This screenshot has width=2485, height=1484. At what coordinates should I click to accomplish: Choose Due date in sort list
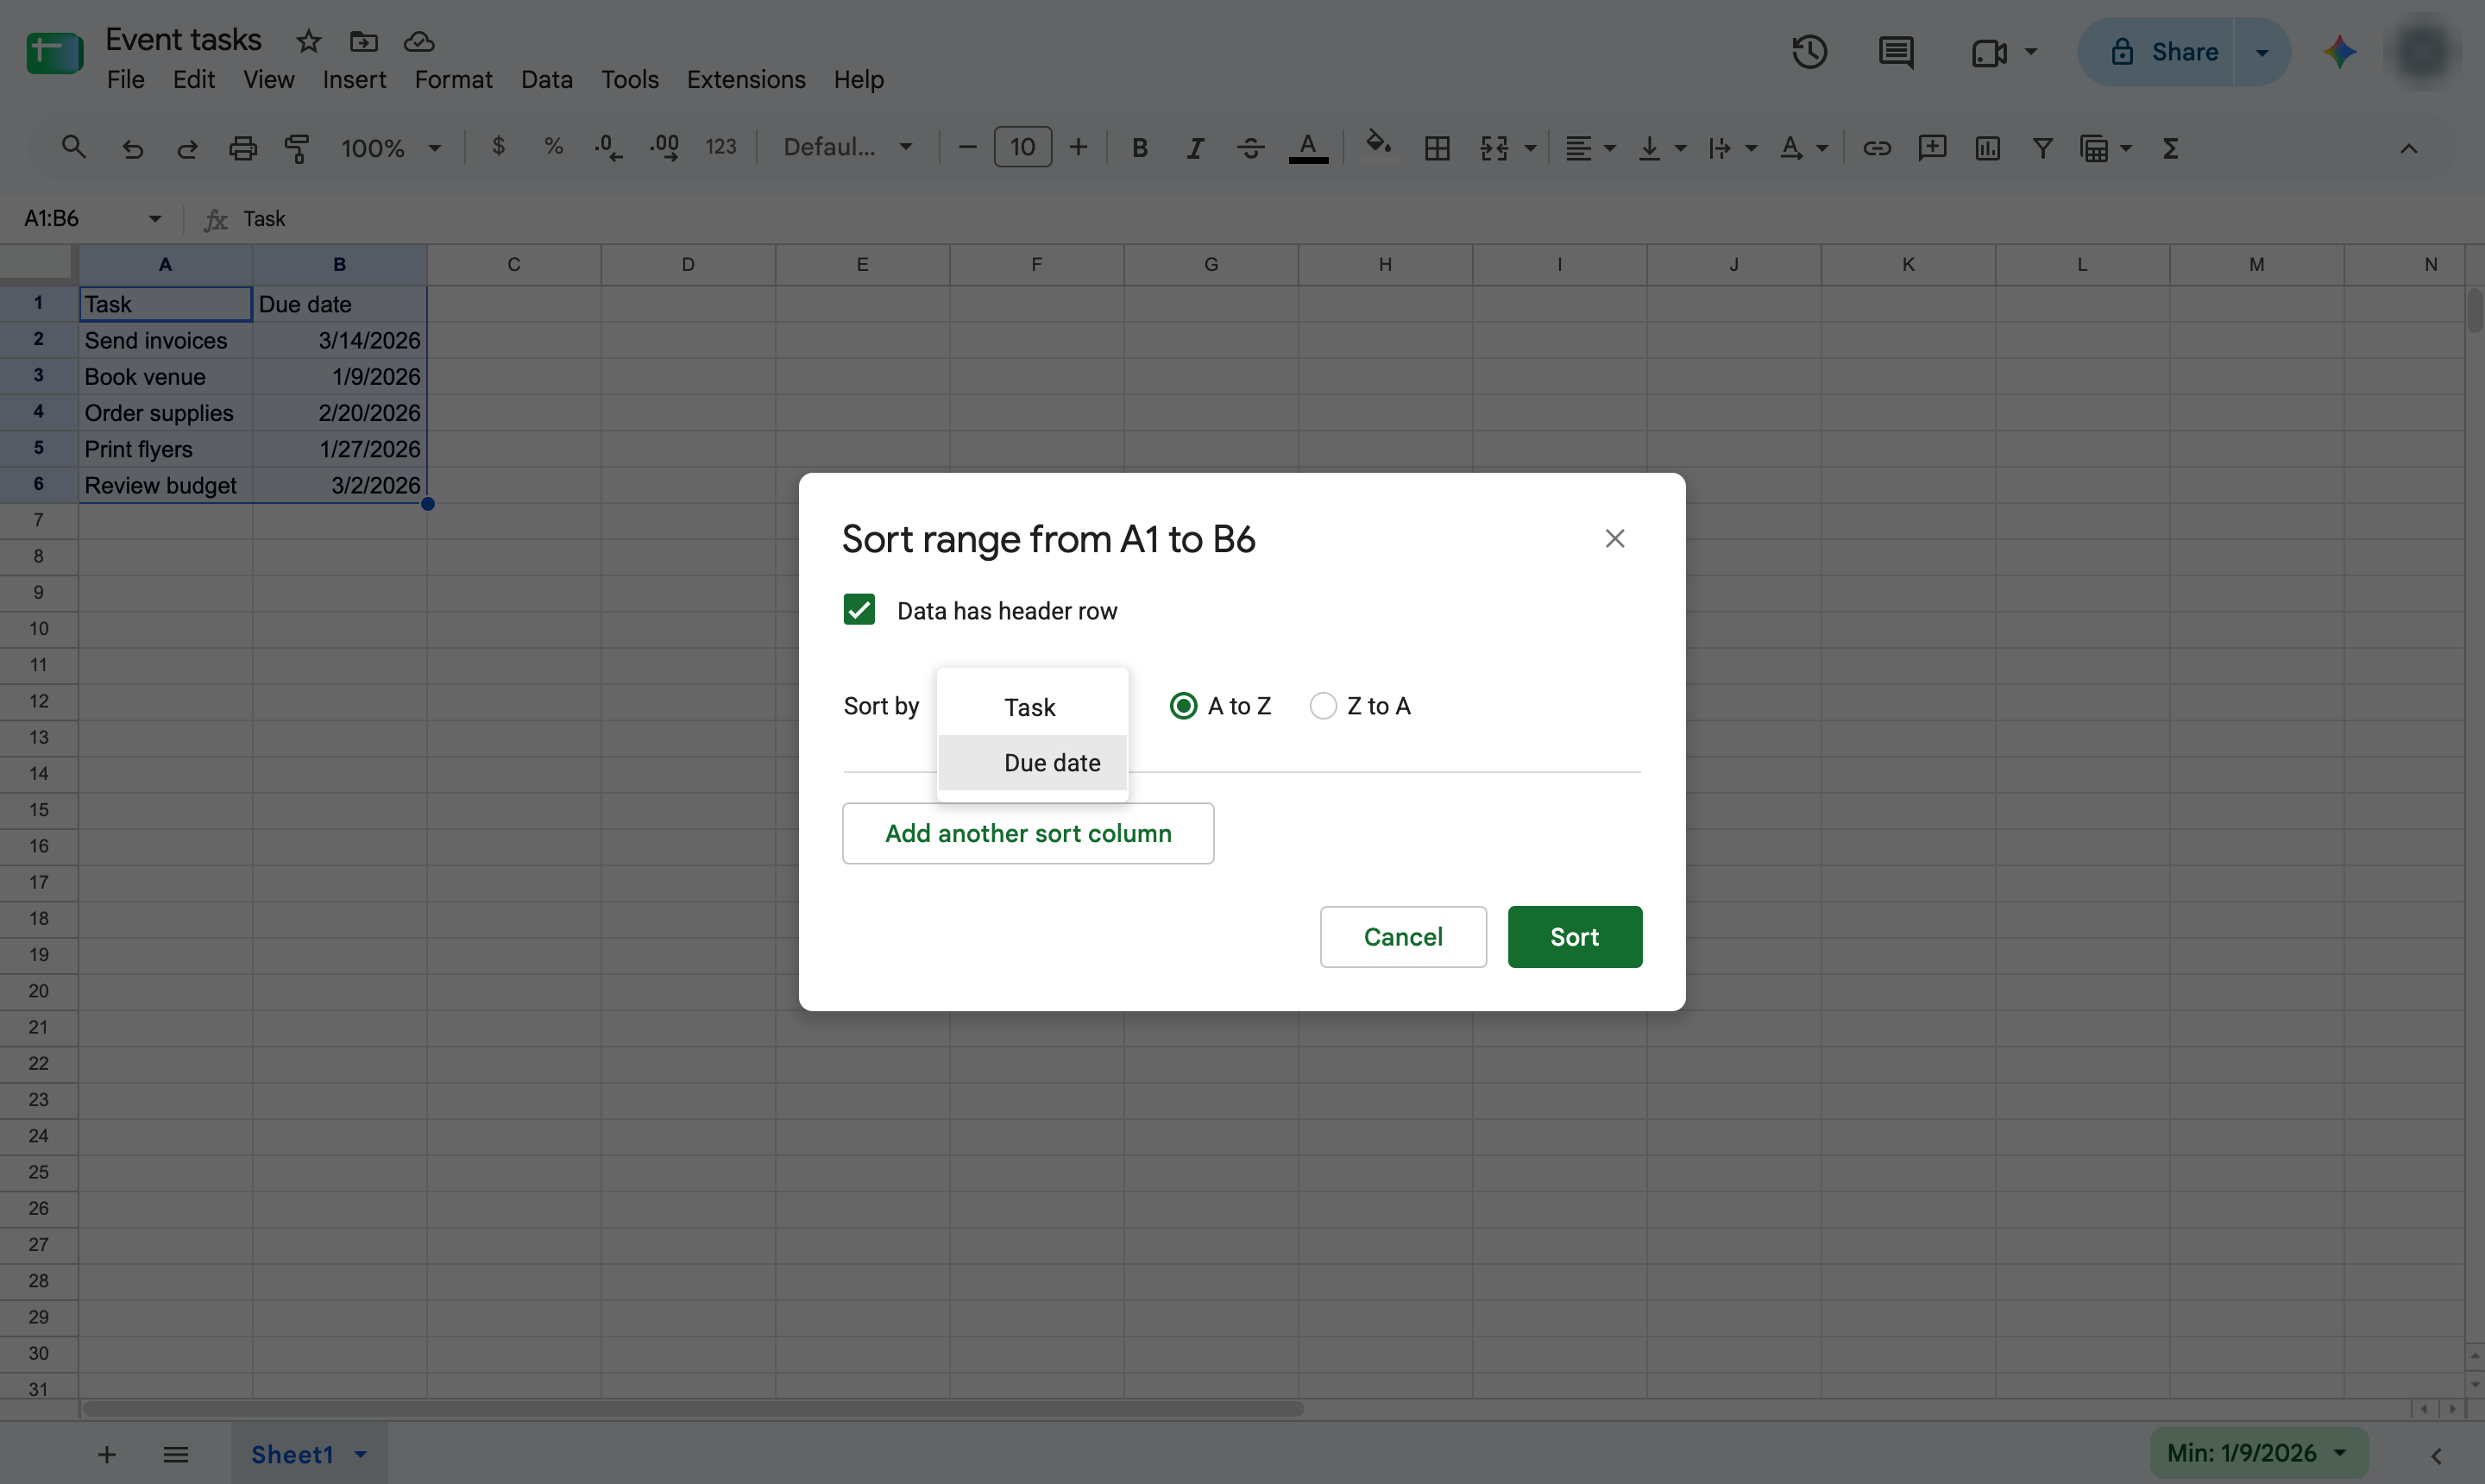(1033, 763)
